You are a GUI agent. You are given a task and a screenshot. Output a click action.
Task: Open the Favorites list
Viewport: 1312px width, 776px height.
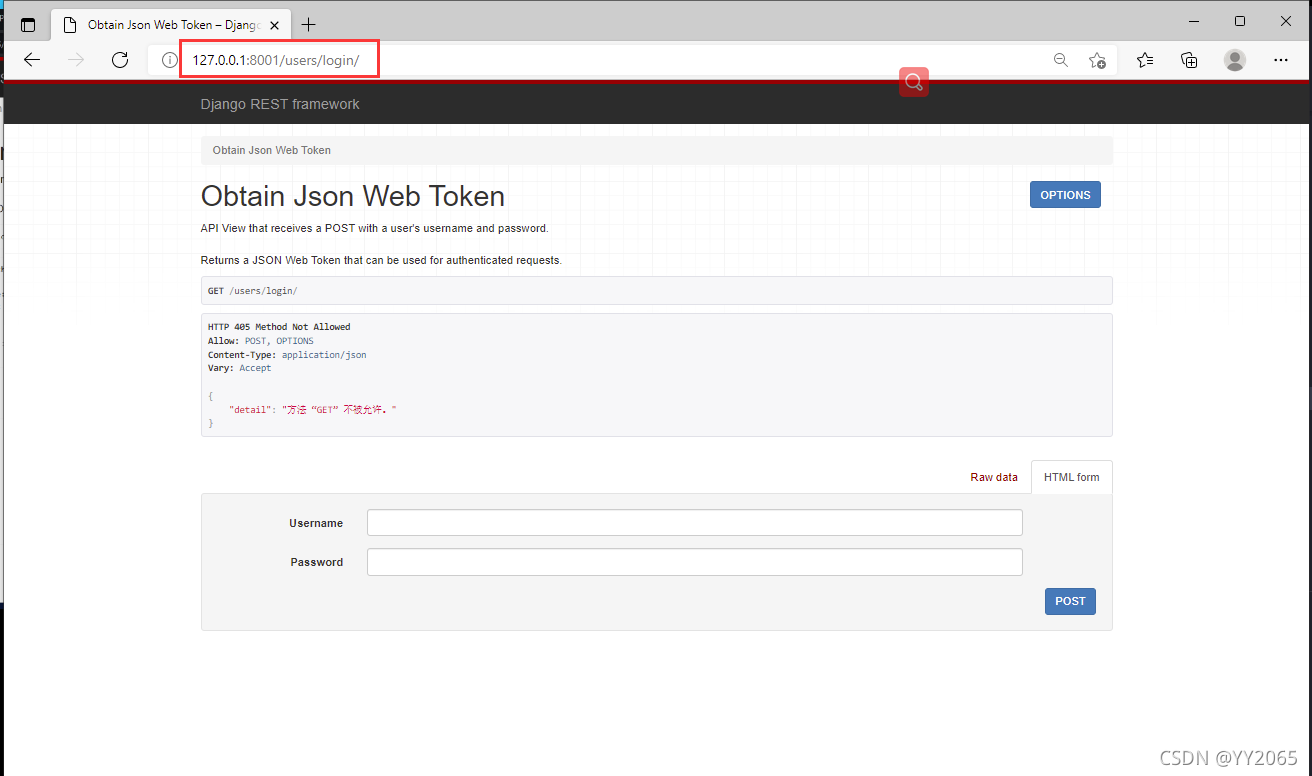[x=1145, y=60]
